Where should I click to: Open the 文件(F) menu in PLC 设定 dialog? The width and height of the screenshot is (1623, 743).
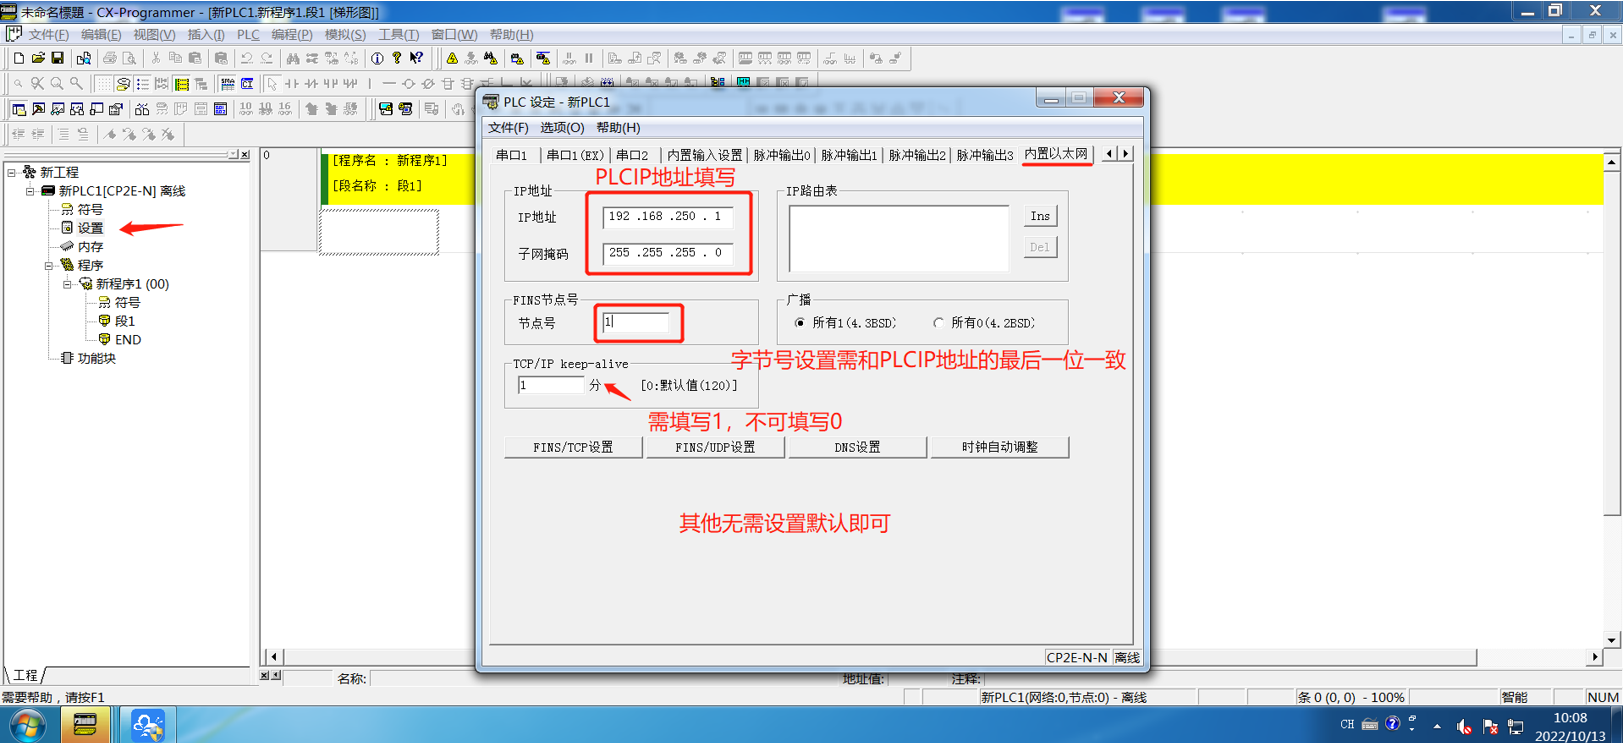point(508,128)
